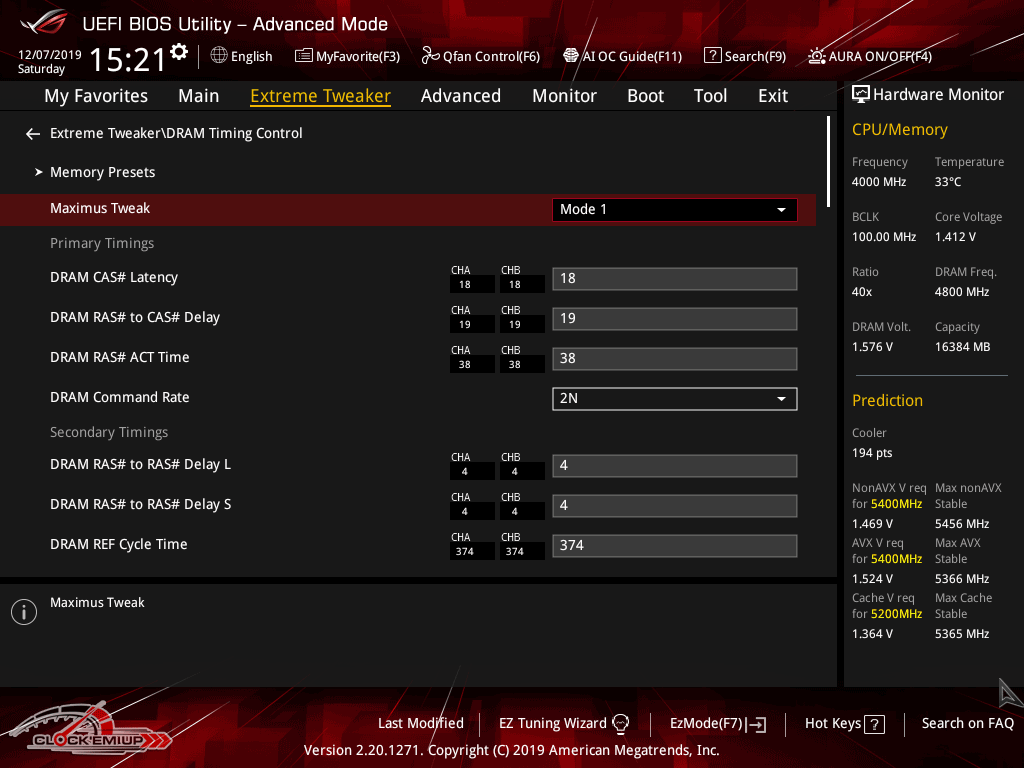Open the DRAM Command Rate 2N dropdown

click(x=674, y=399)
